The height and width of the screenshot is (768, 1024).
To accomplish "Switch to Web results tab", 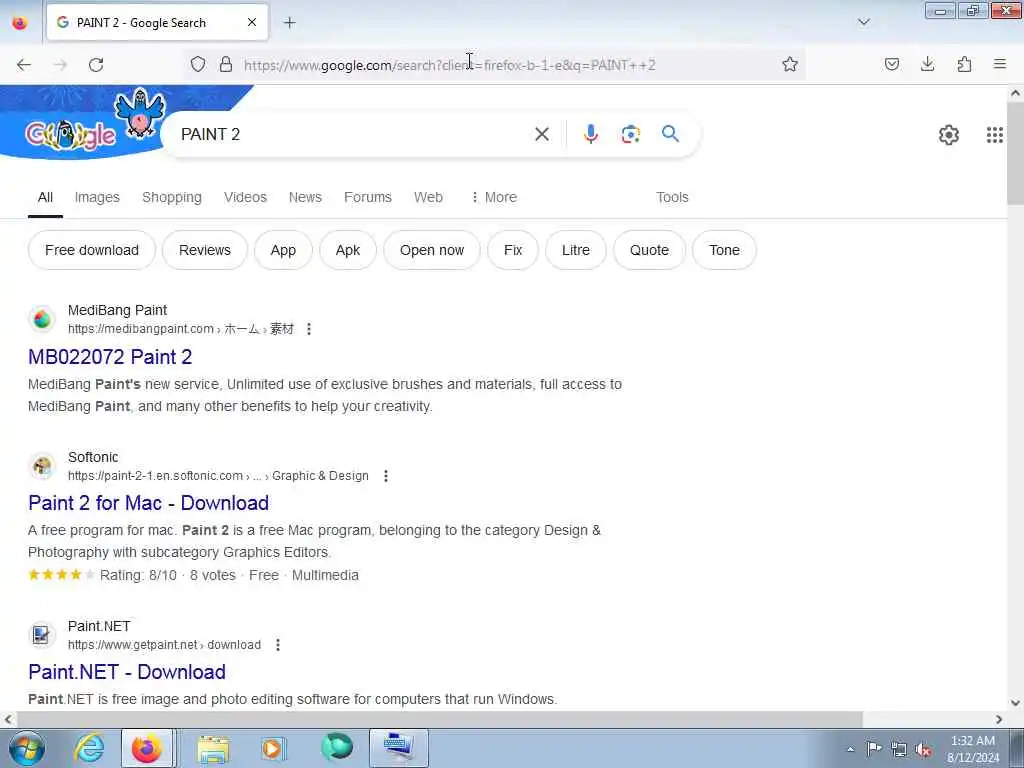I will coord(428,197).
